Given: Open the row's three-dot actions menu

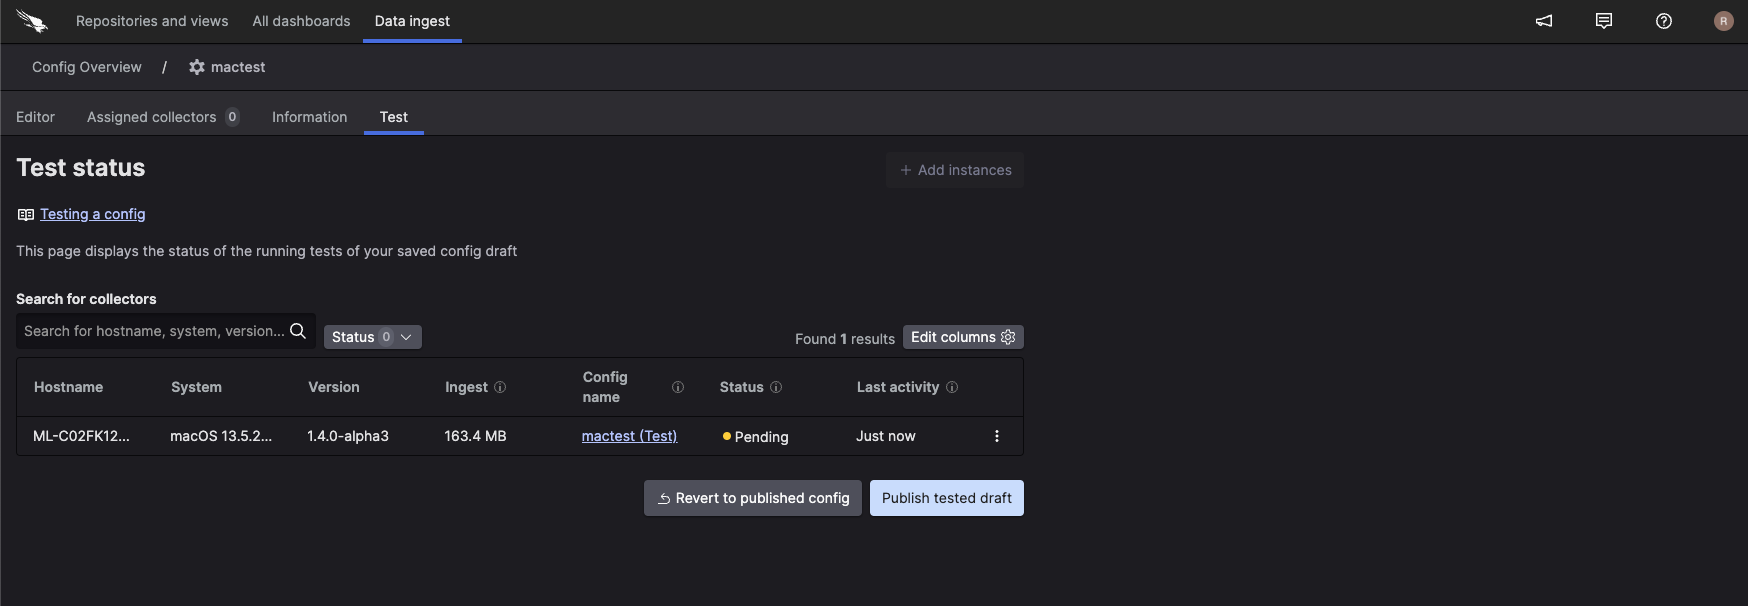Looking at the screenshot, I should 996,436.
